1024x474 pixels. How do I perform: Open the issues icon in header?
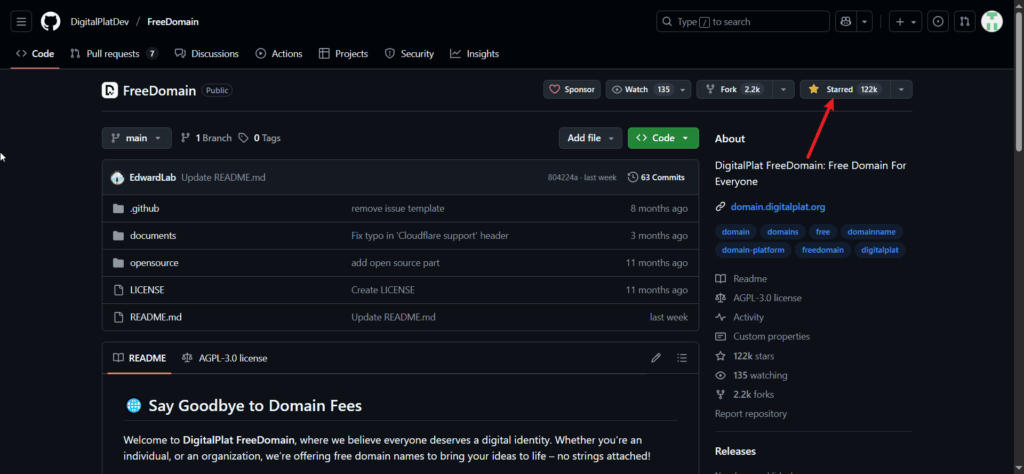pos(938,22)
